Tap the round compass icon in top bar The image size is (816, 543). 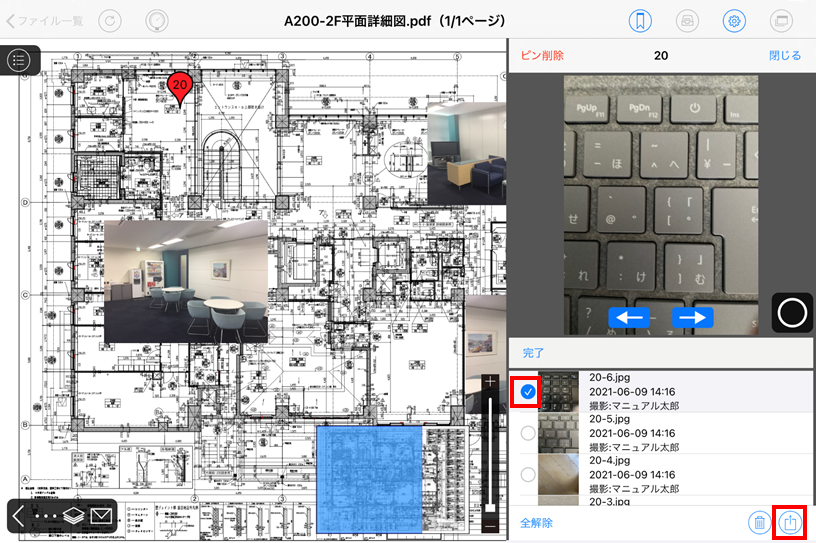coord(157,21)
